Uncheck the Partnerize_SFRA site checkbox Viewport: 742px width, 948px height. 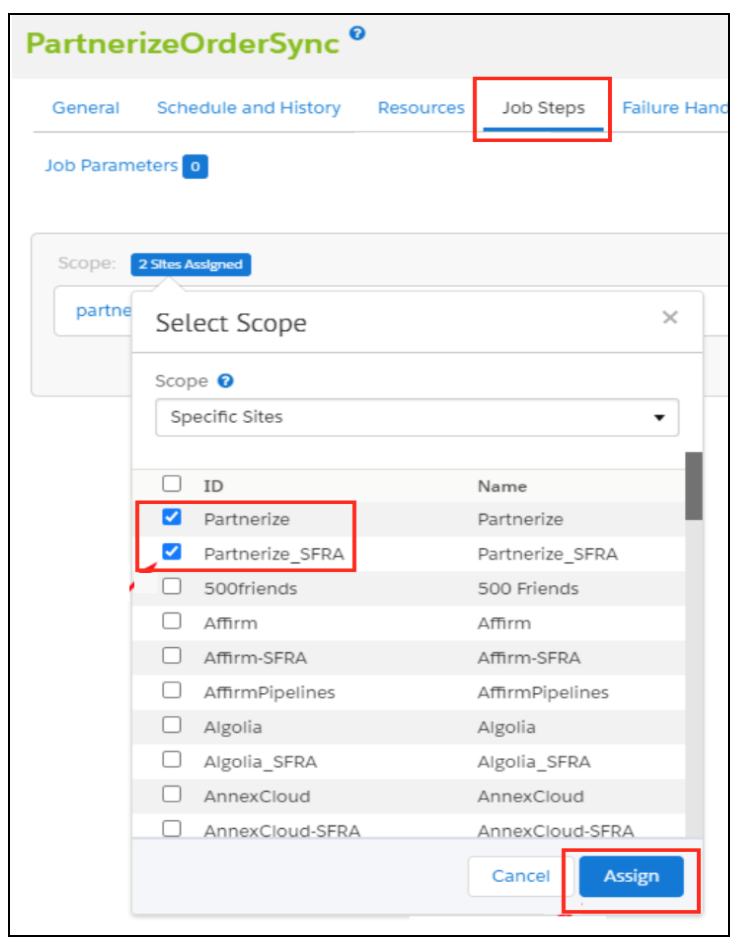pyautogui.click(x=172, y=551)
